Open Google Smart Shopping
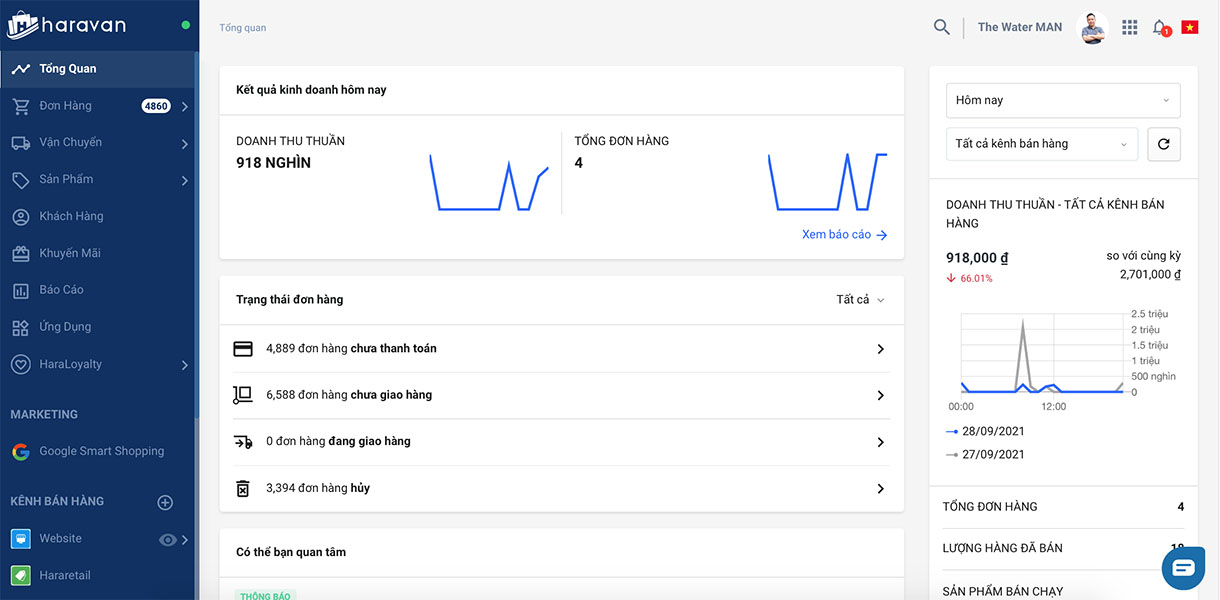Viewport: 1220px width, 600px height. click(101, 451)
